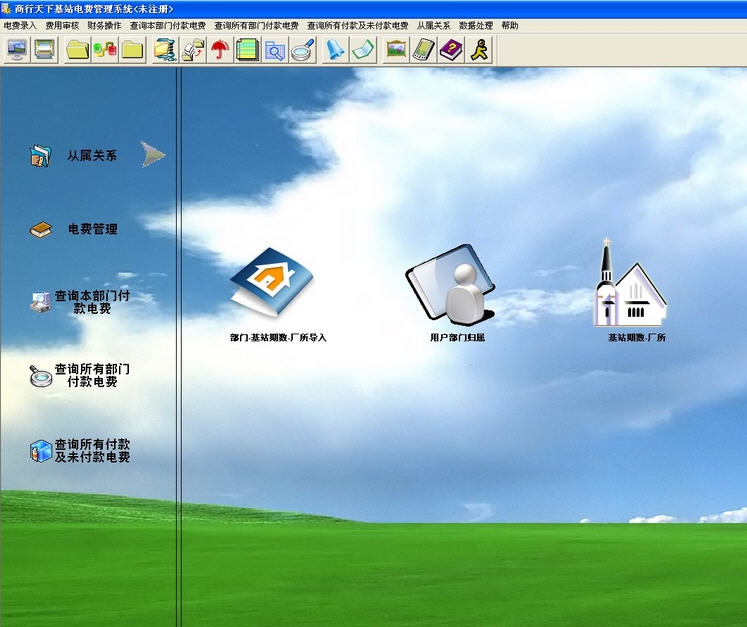Select 电费管理 label in left sidebar

(92, 229)
